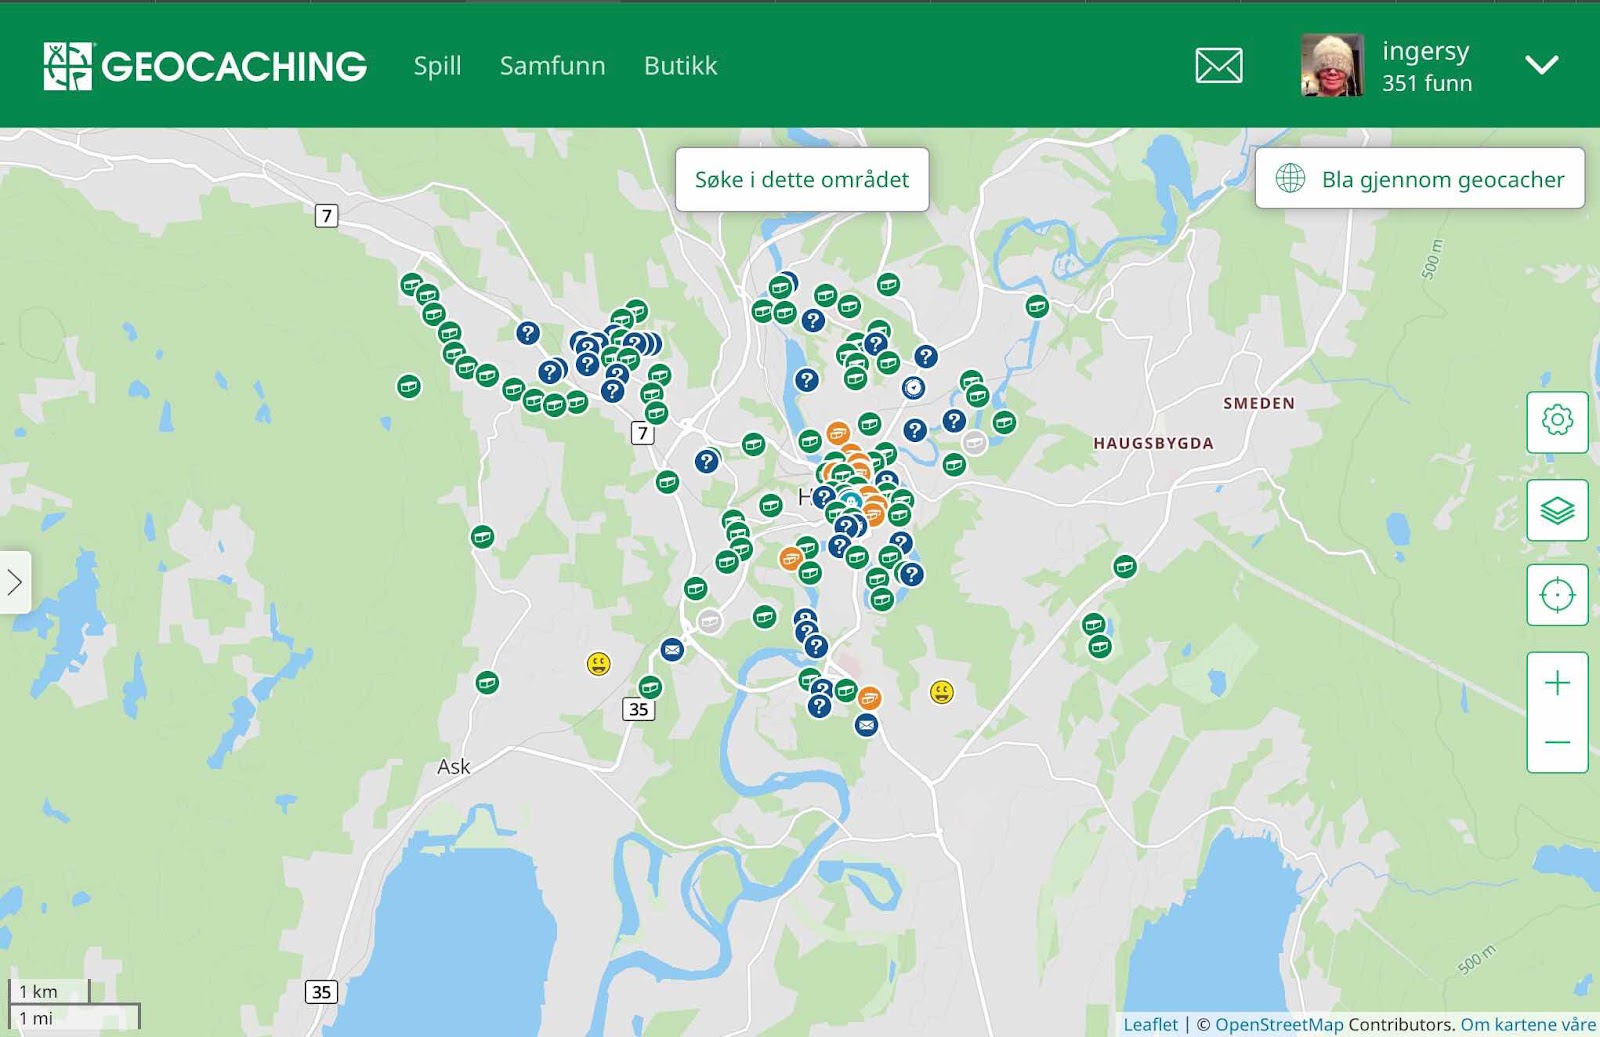
Task: Select the traditional cache next to road 35 sign
Action: coord(650,687)
